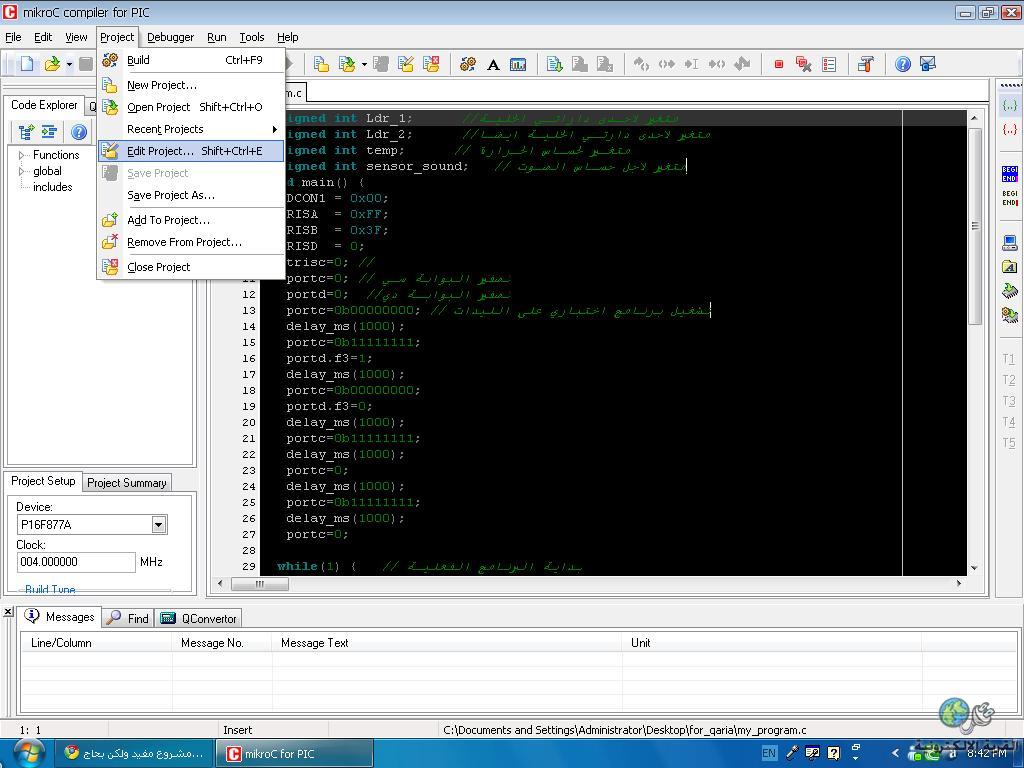Open the dropdown arrow beside Open file
1024x768 pixels.
(x=69, y=64)
